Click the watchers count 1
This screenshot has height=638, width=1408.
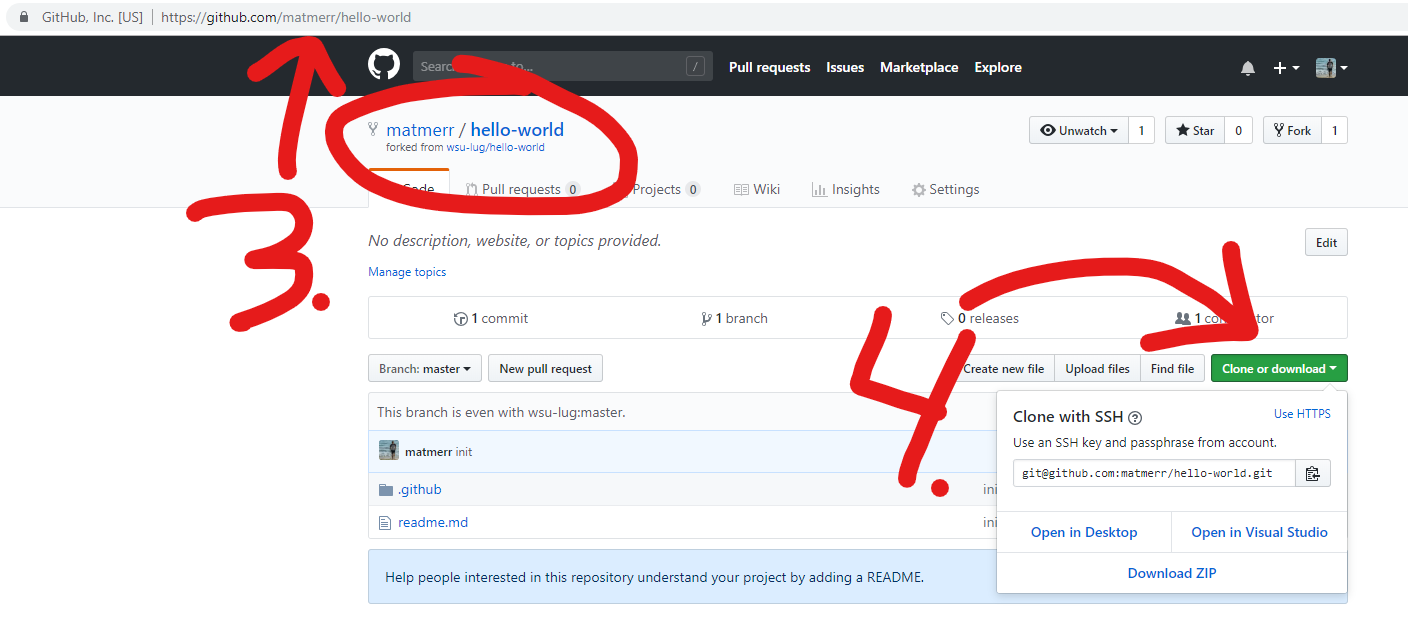click(1141, 131)
